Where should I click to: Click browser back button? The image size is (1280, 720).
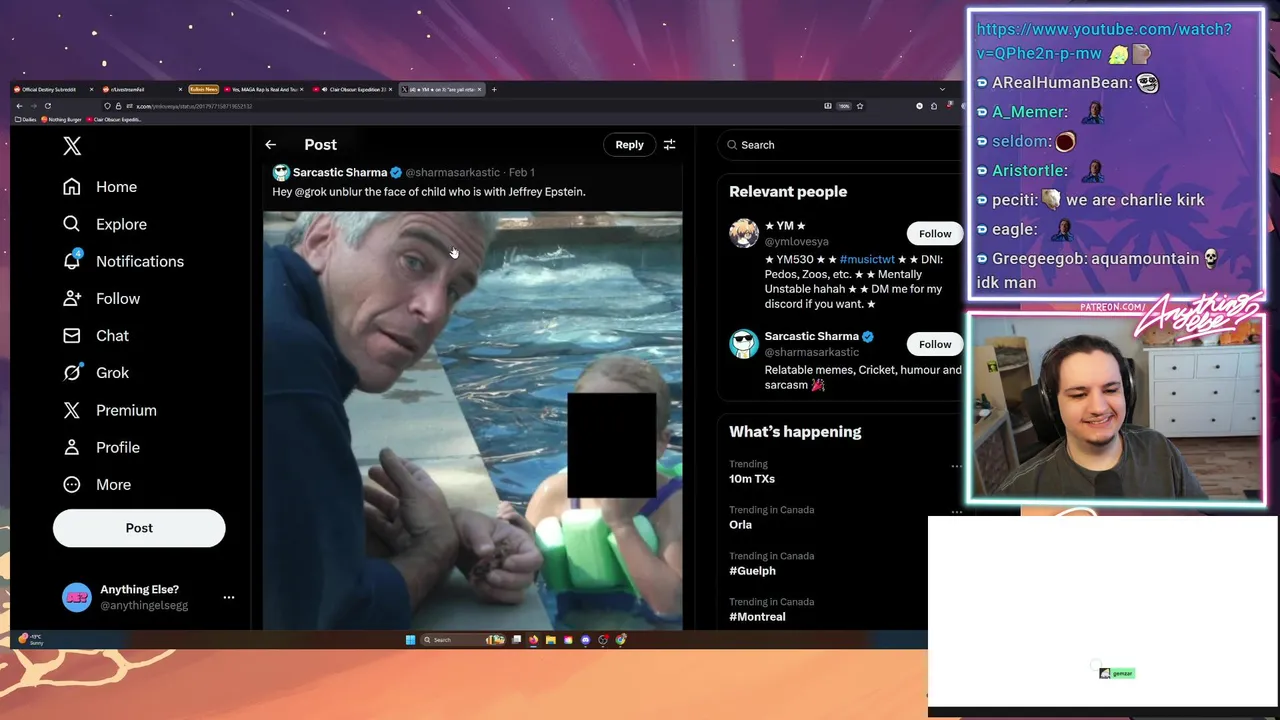(19, 106)
